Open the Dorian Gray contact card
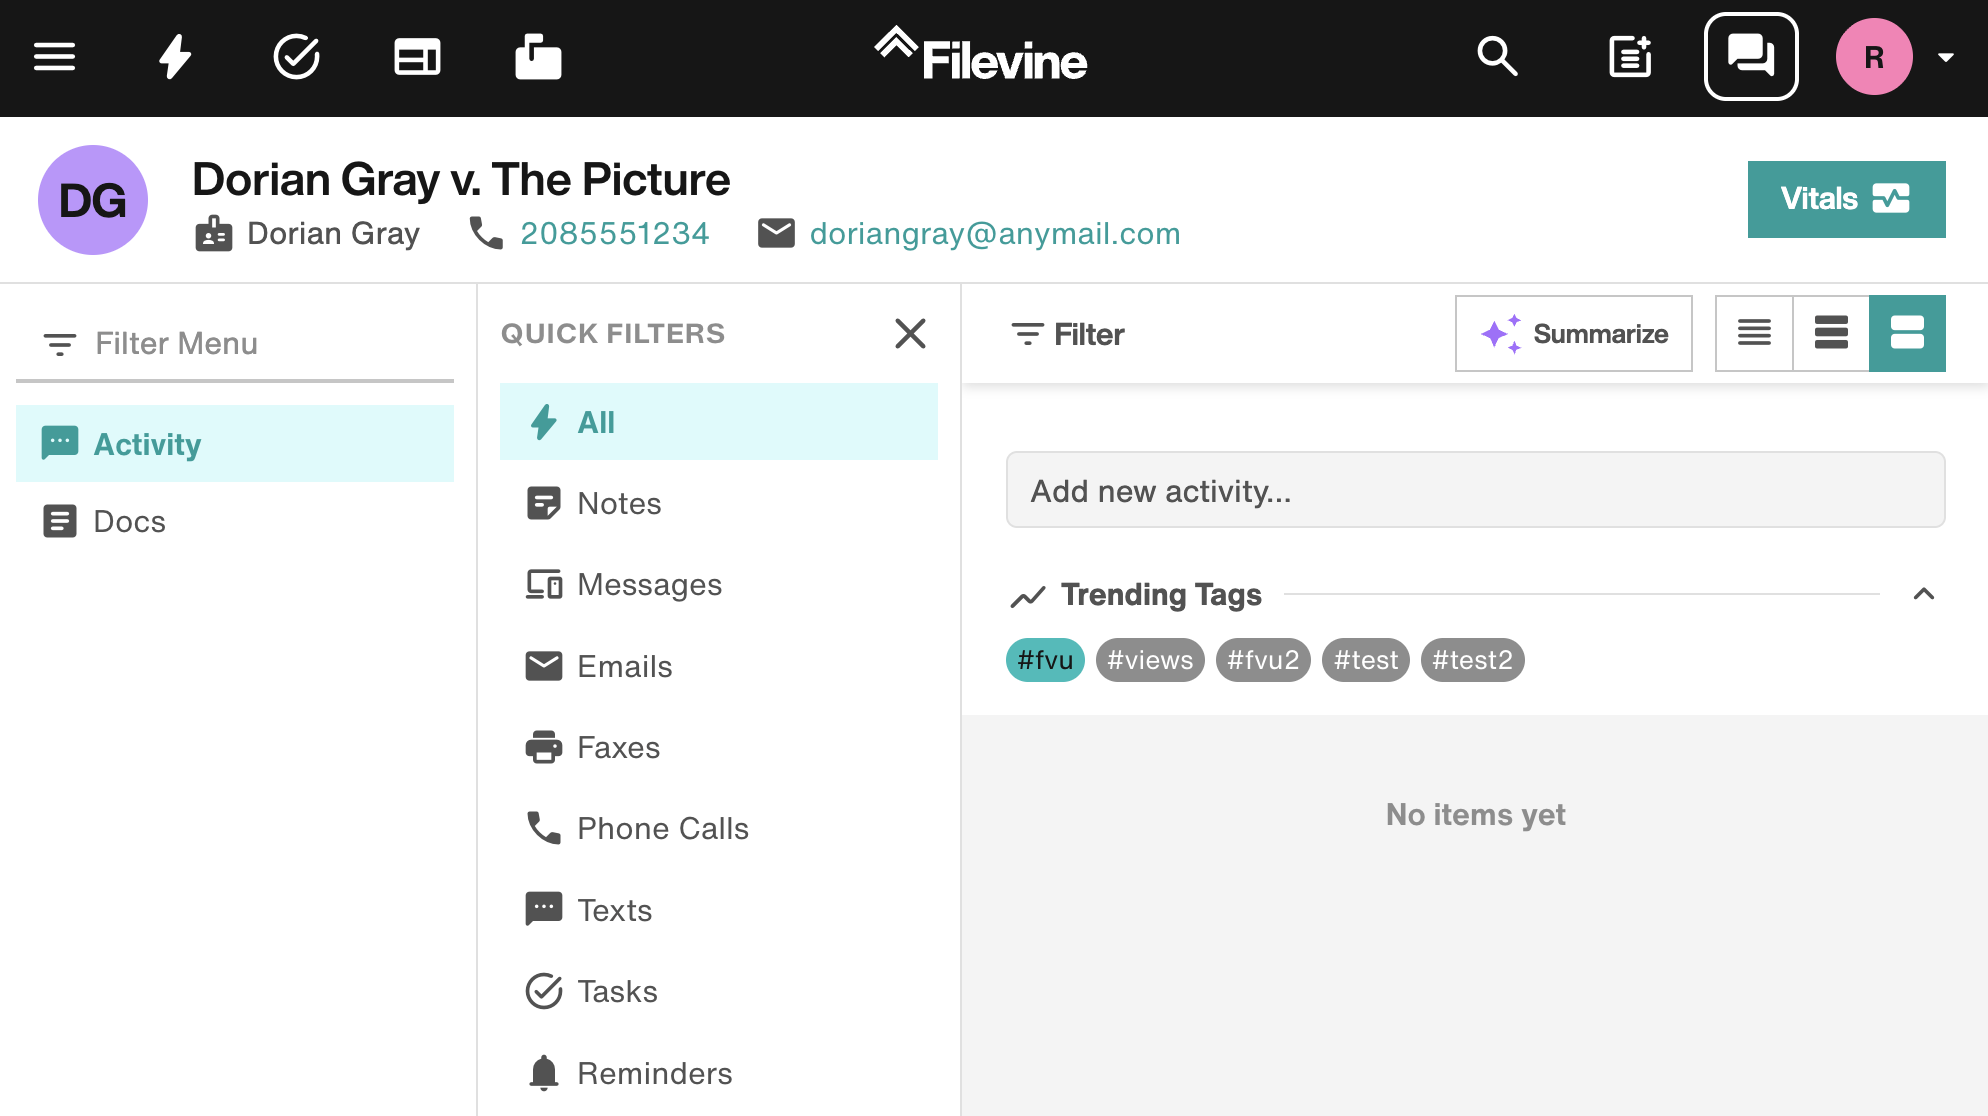 308,234
